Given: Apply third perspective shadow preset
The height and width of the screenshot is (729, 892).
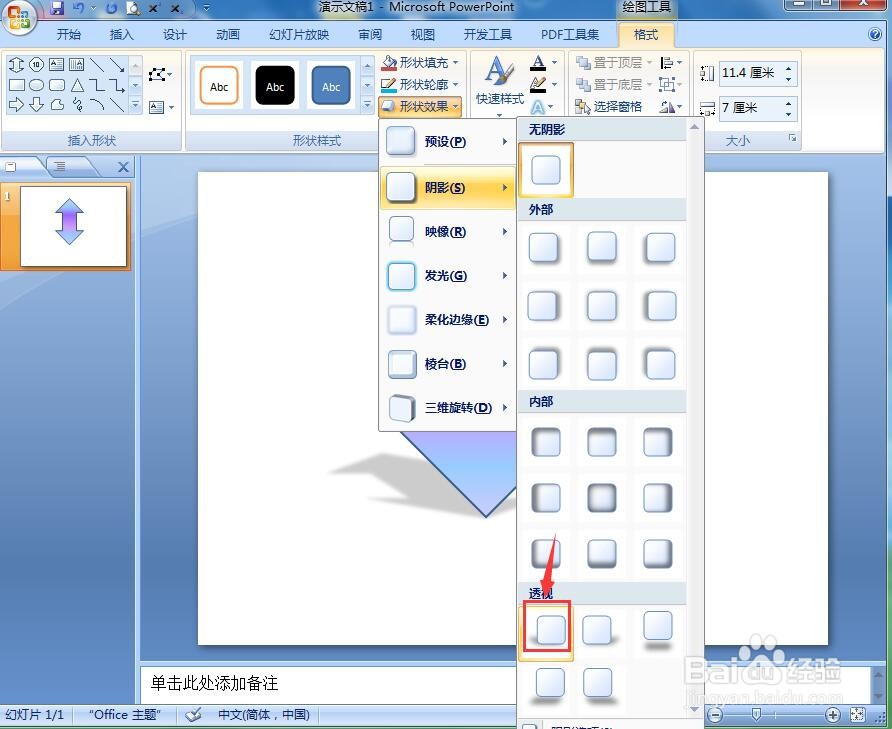Looking at the screenshot, I should 658,629.
